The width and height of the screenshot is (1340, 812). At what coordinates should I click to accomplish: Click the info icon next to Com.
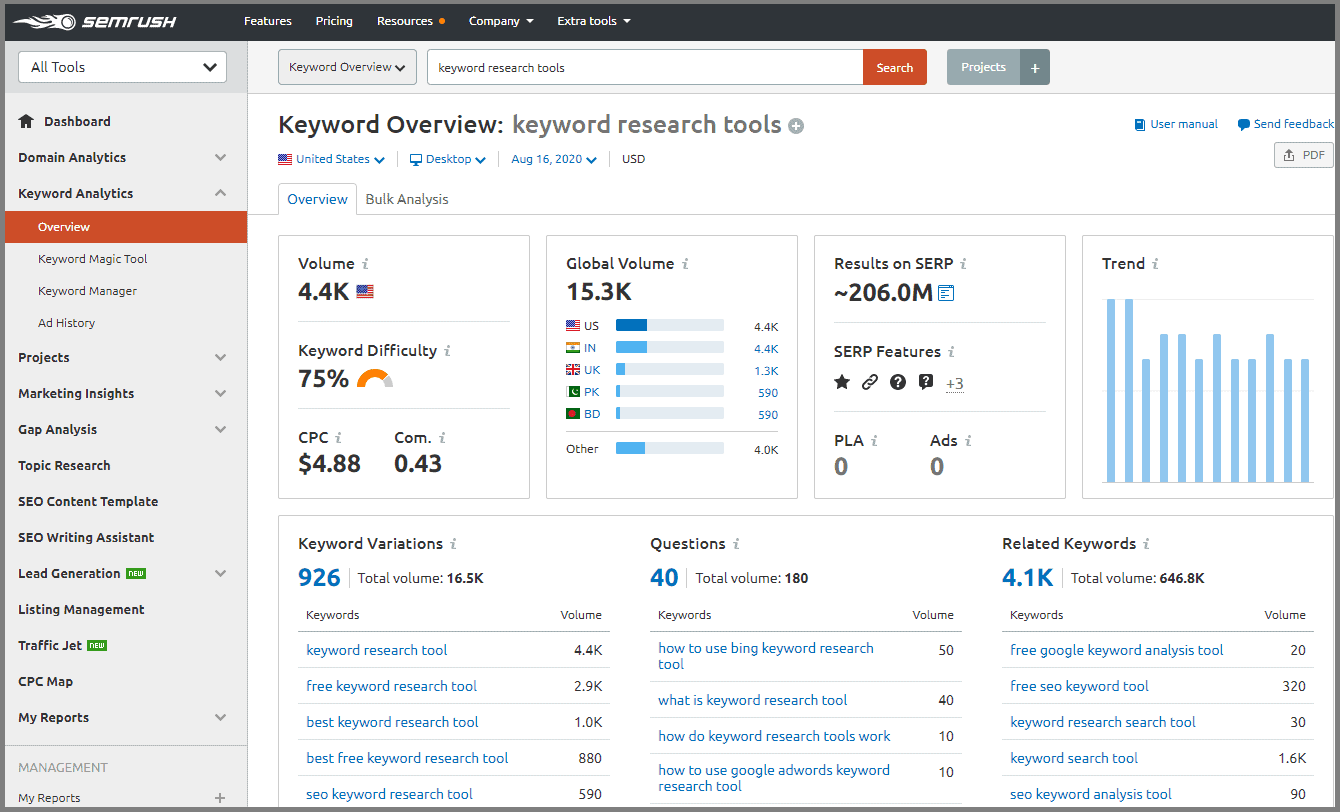click(442, 438)
